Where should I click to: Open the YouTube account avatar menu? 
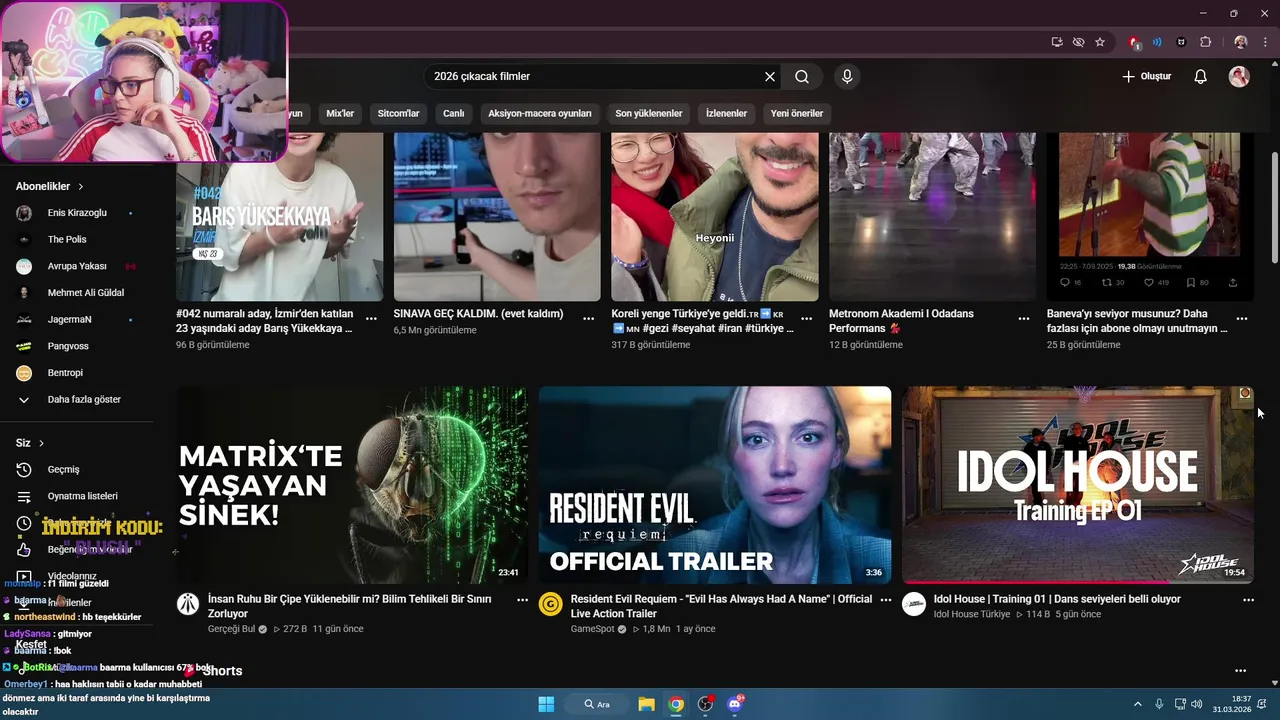tap(1239, 76)
